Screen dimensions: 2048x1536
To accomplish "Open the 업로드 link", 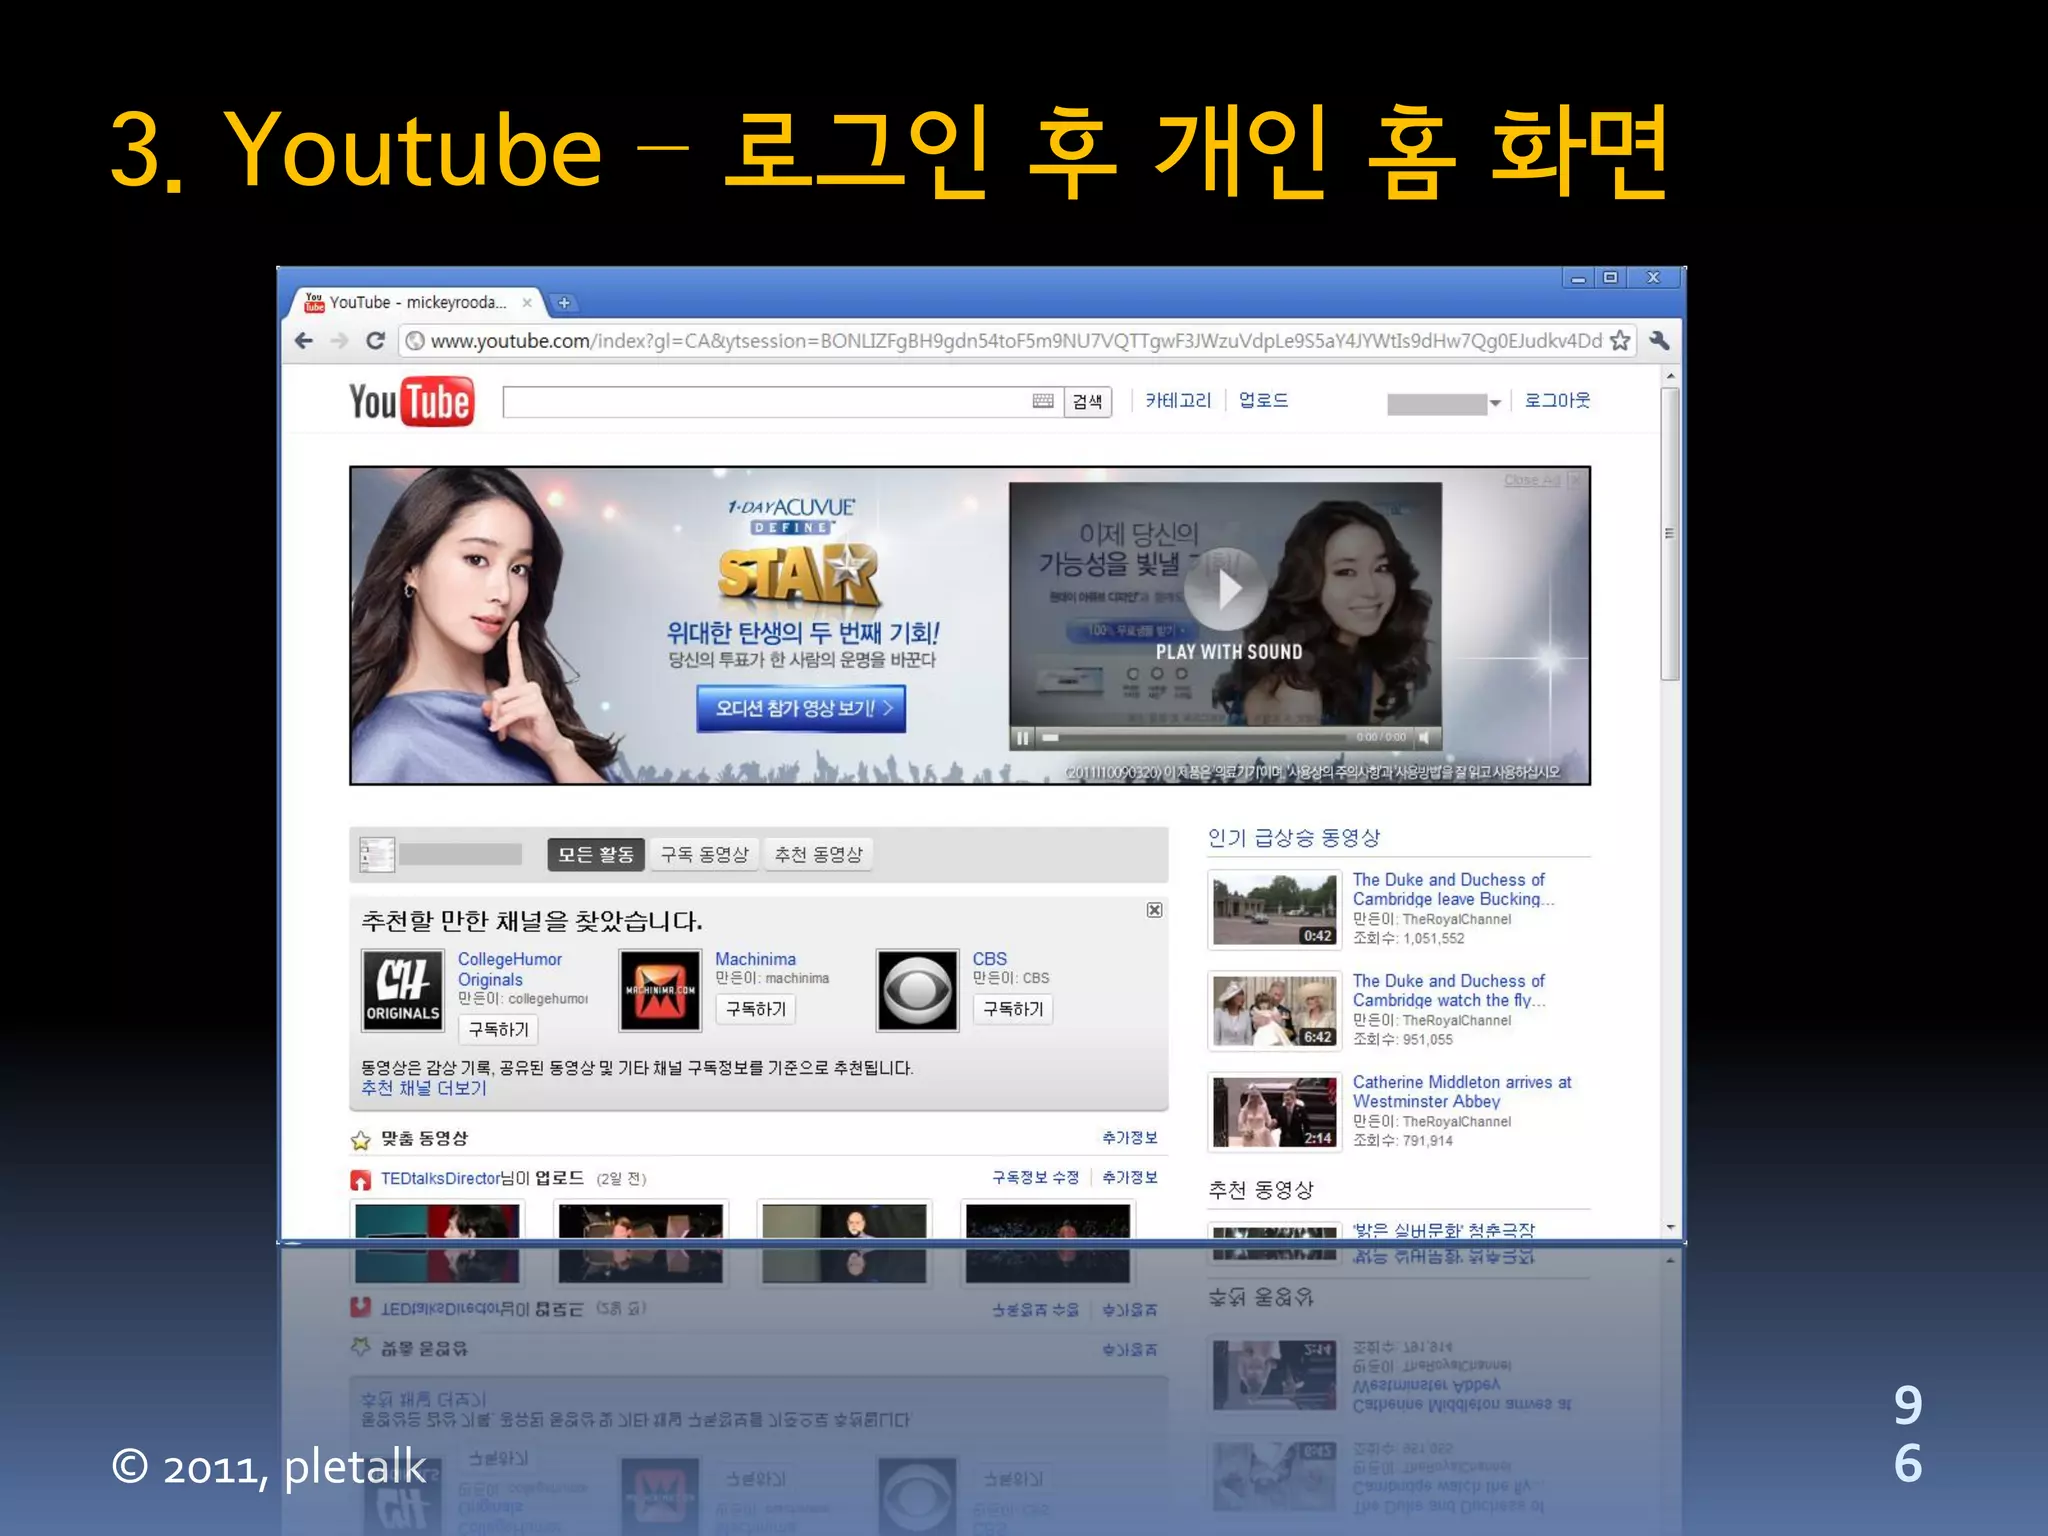I will point(1263,401).
